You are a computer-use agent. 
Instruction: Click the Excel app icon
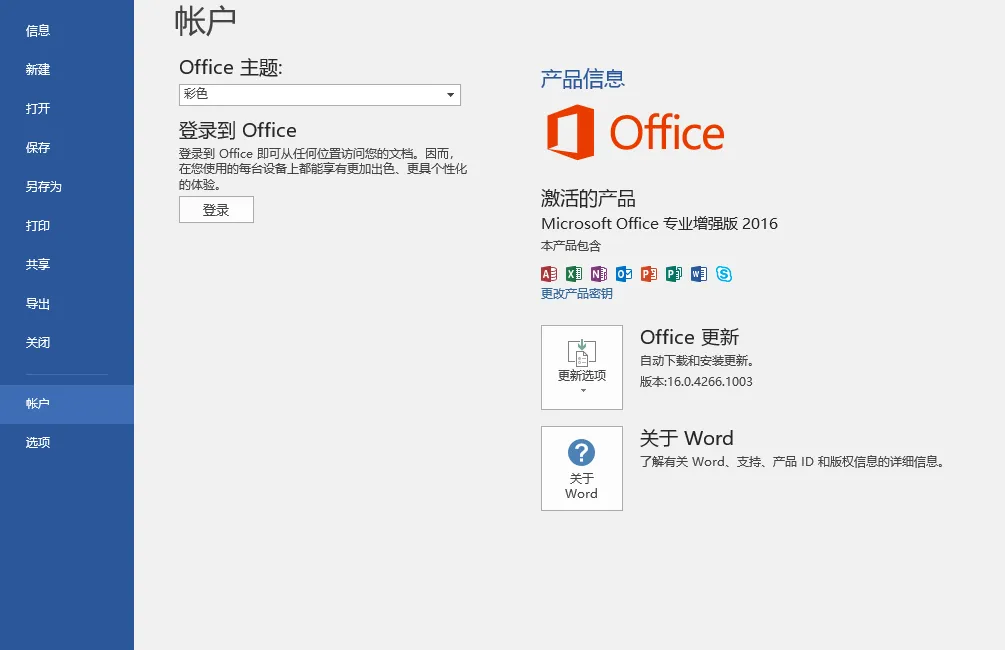pos(574,274)
